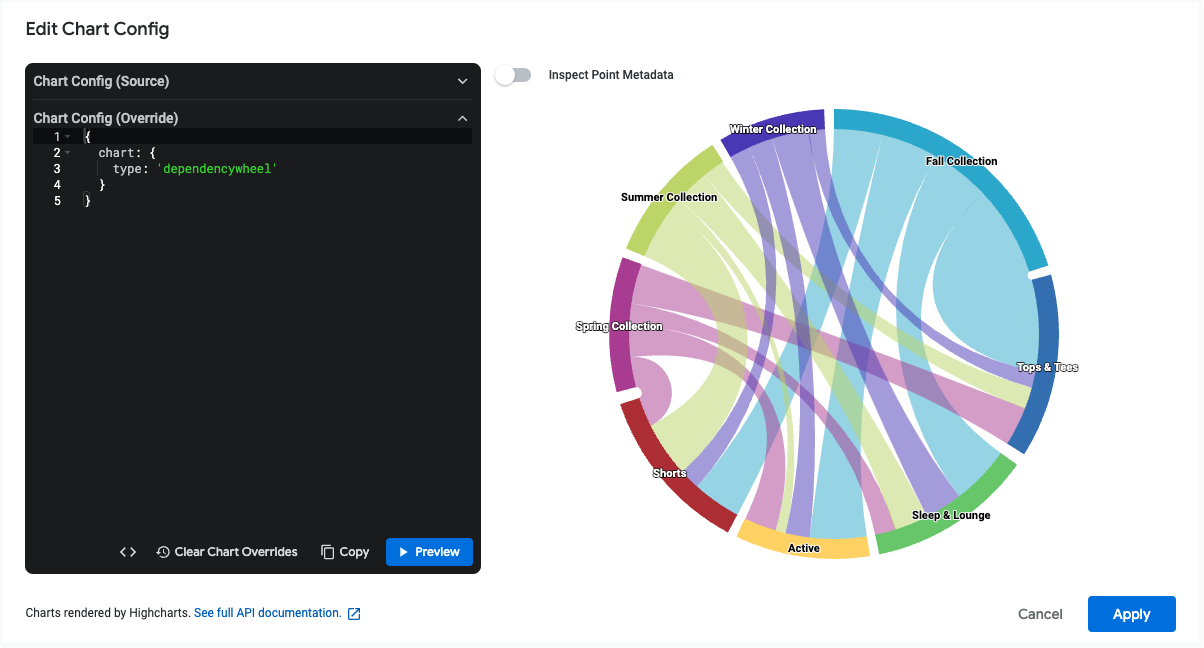Click the Clear Chart Overrides history icon

(x=163, y=552)
